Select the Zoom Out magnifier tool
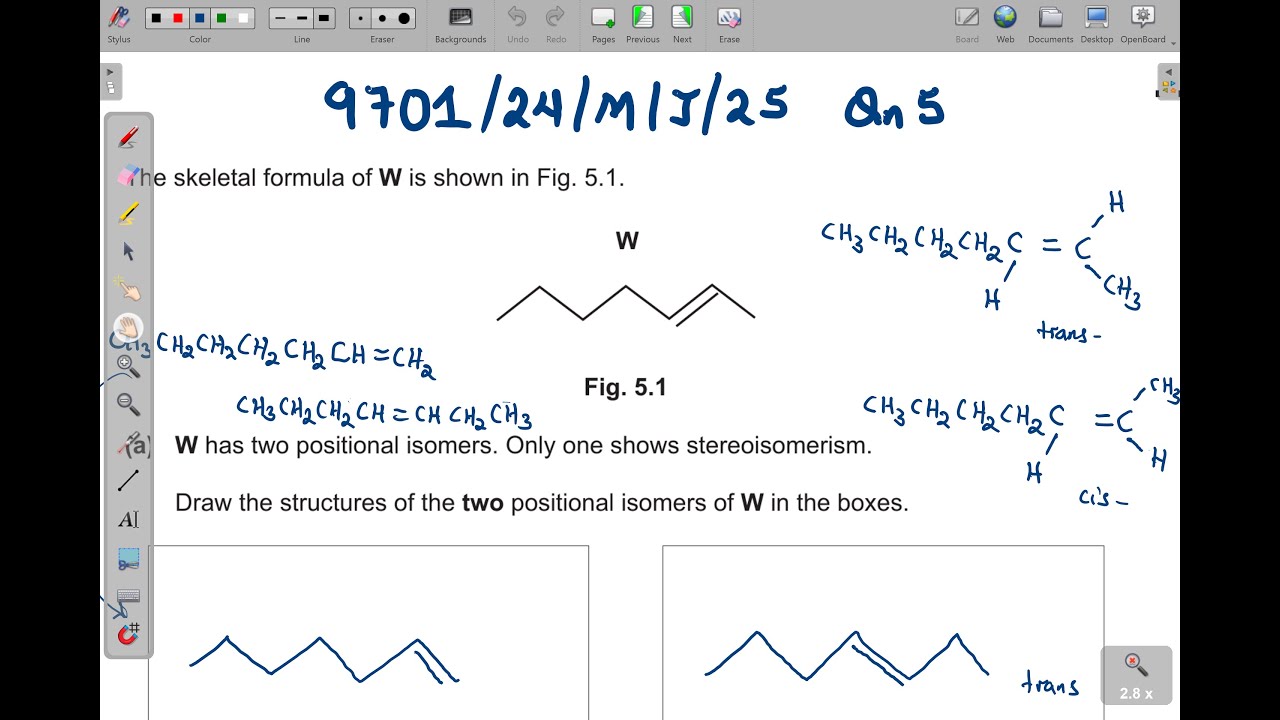This screenshot has height=720, width=1280. 128,404
